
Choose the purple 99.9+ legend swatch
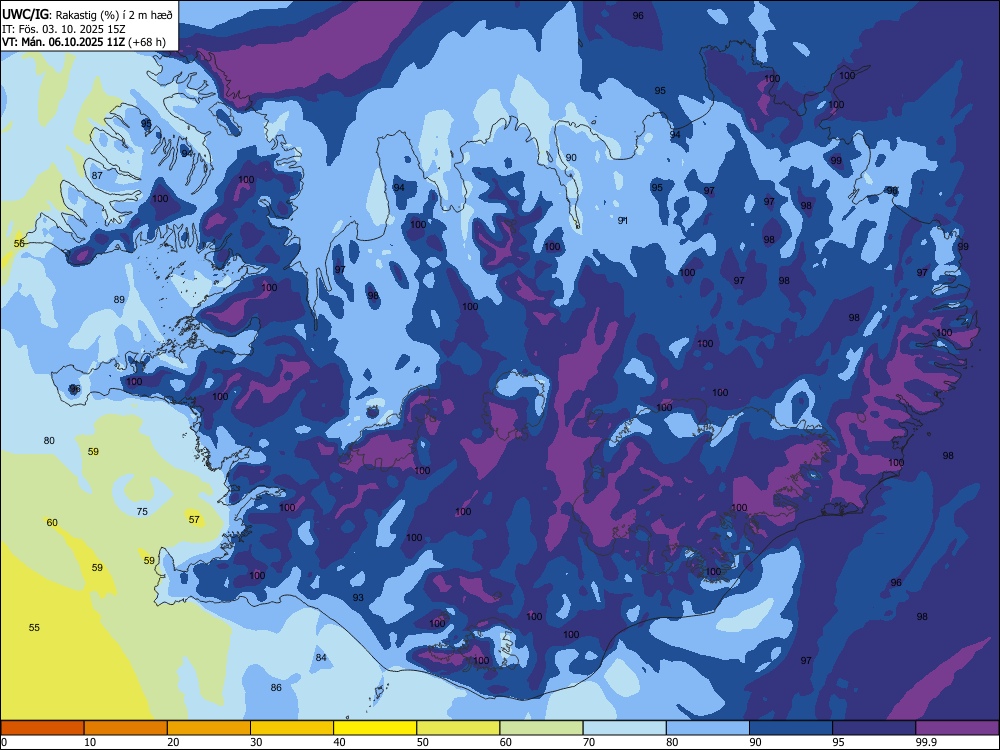[957, 728]
